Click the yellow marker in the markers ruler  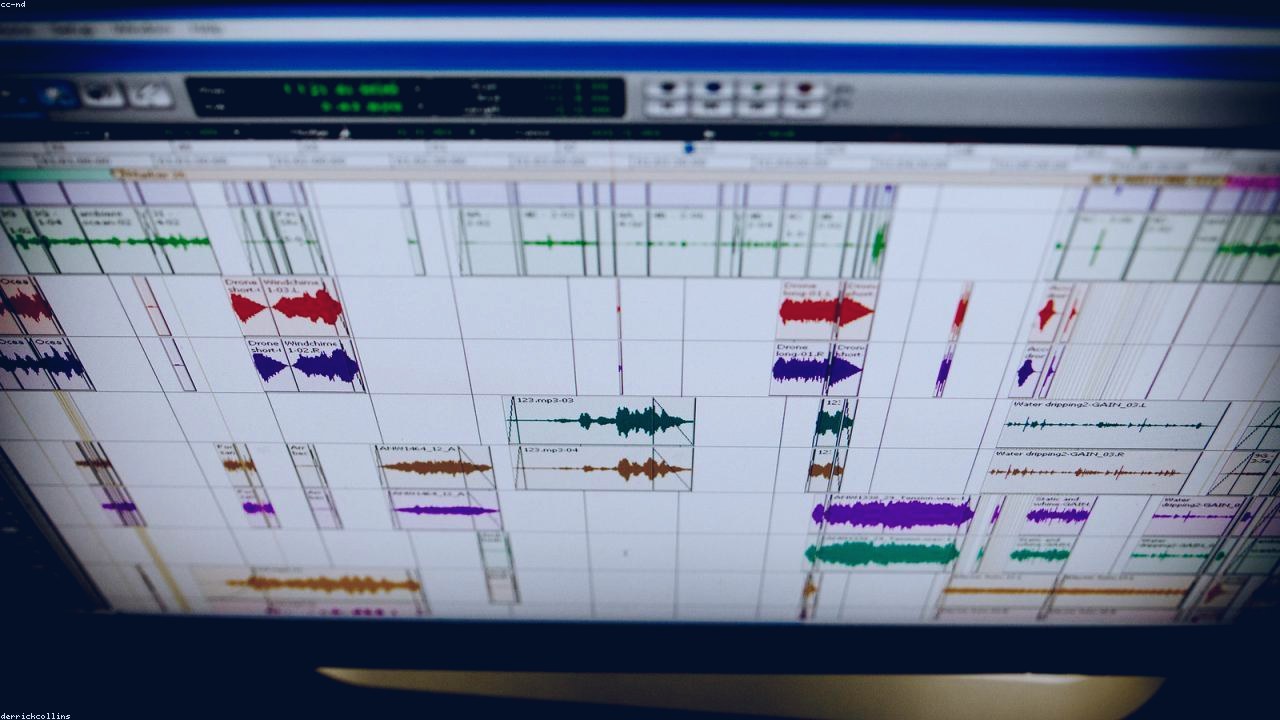pyautogui.click(x=150, y=174)
